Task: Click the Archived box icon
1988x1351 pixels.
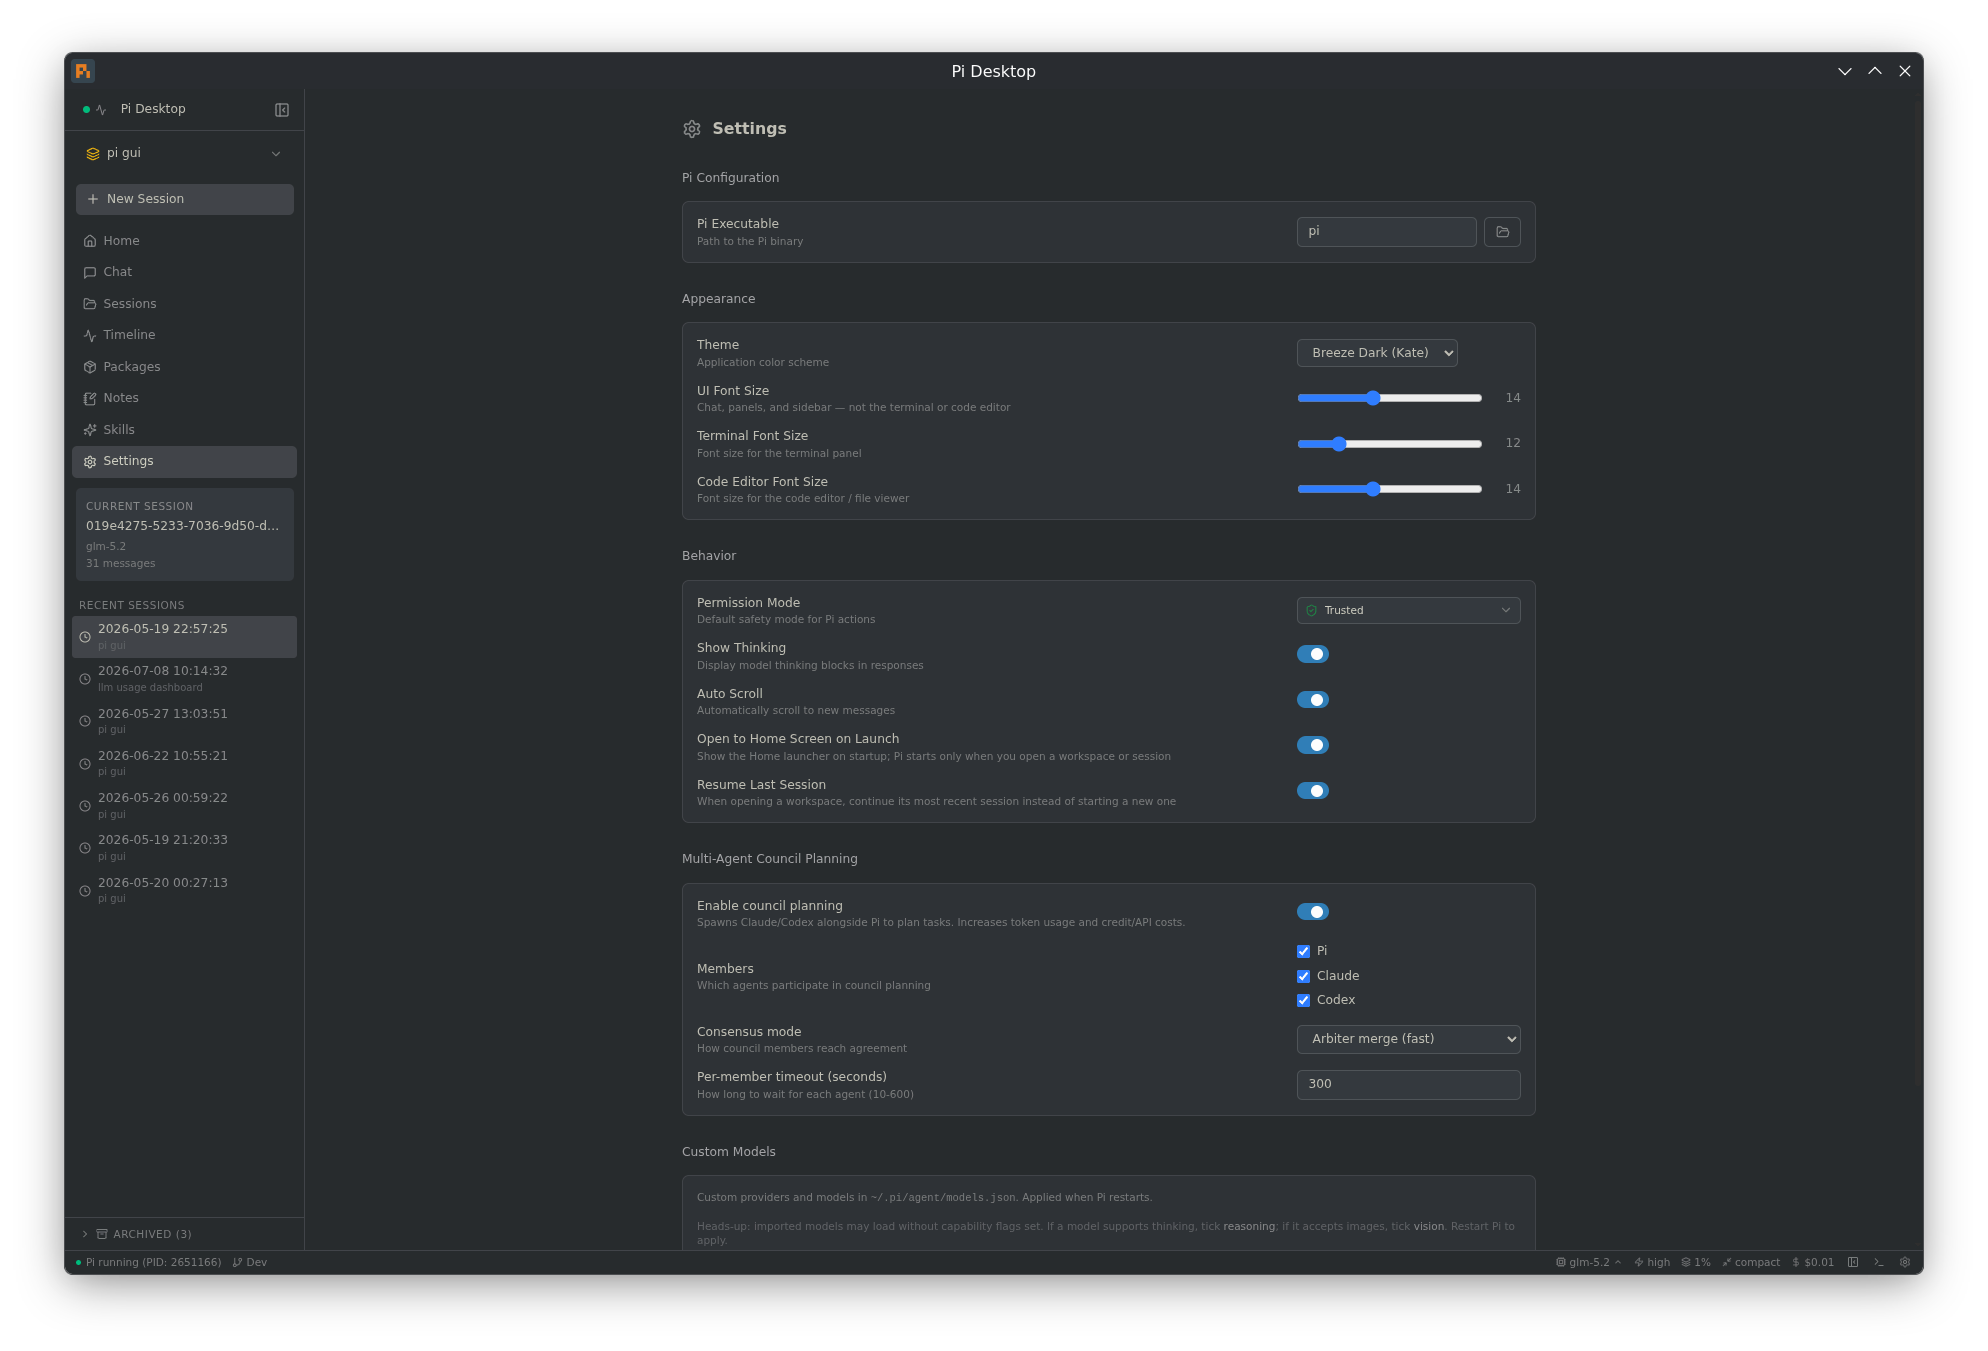Action: [x=102, y=1234]
